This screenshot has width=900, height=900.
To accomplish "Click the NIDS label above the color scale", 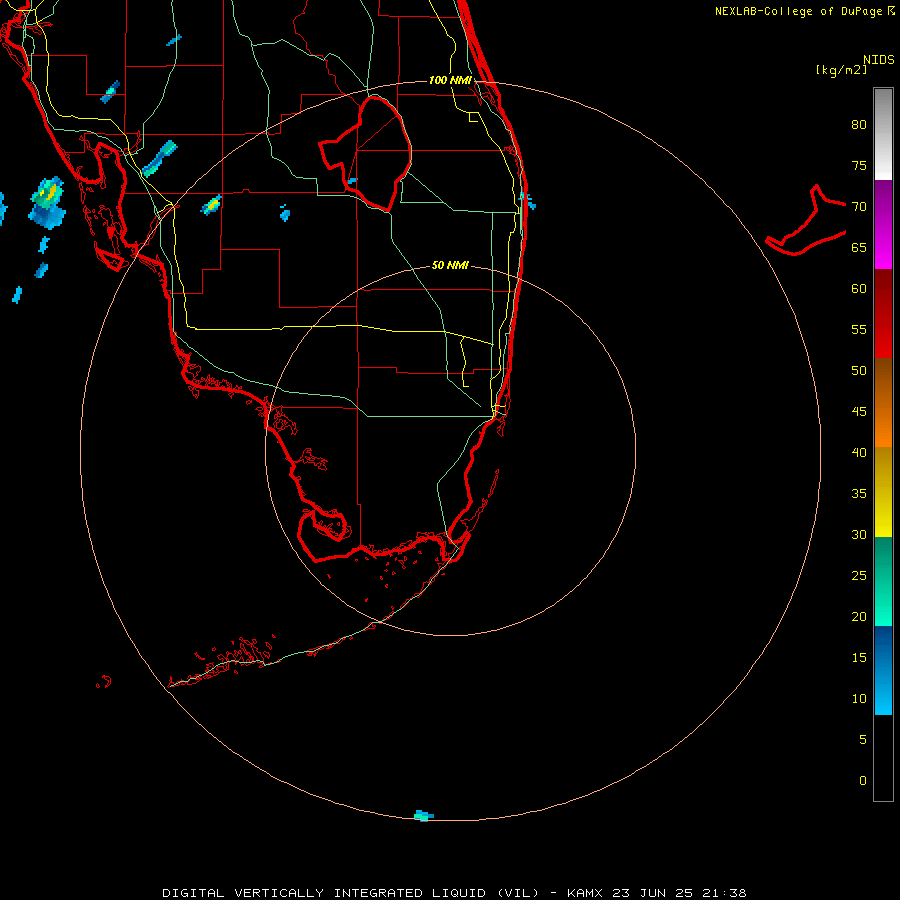I will point(878,60).
